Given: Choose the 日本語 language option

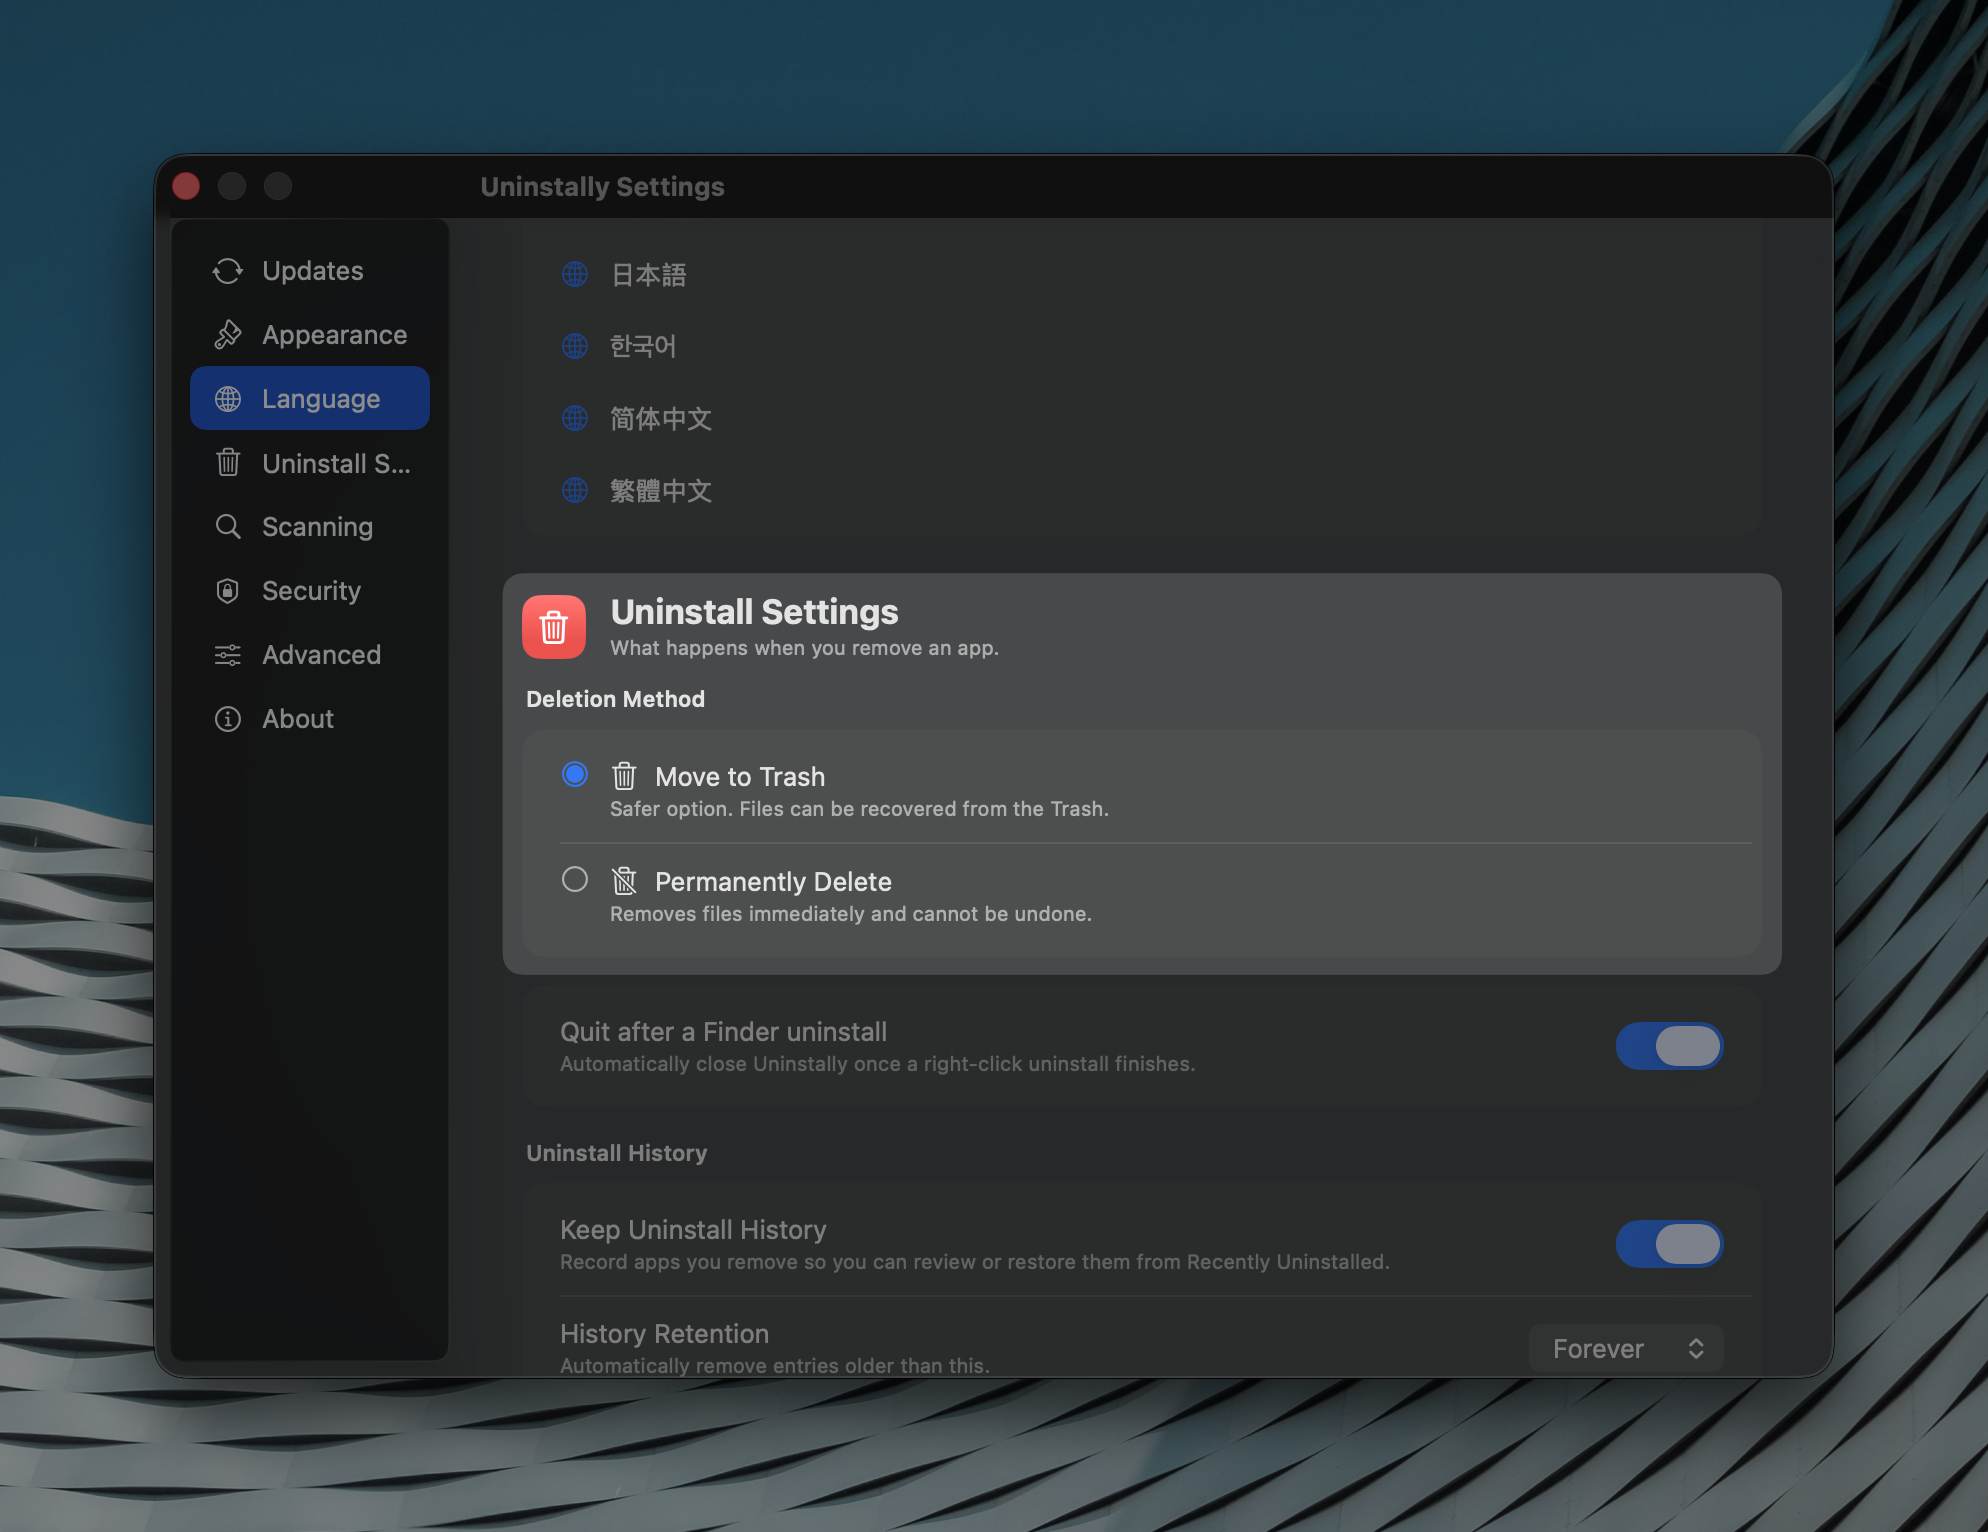Looking at the screenshot, I should click(x=1142, y=274).
